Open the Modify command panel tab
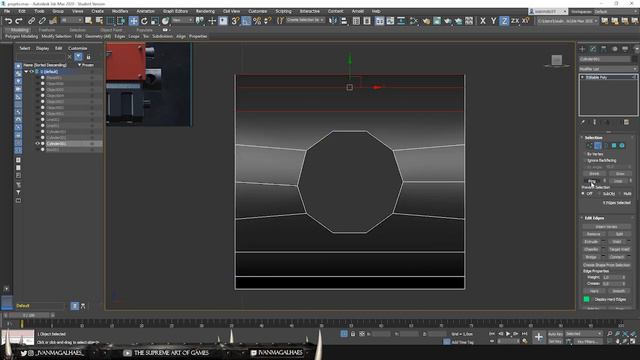Image resolution: width=640 pixels, height=360 pixels. (x=593, y=49)
